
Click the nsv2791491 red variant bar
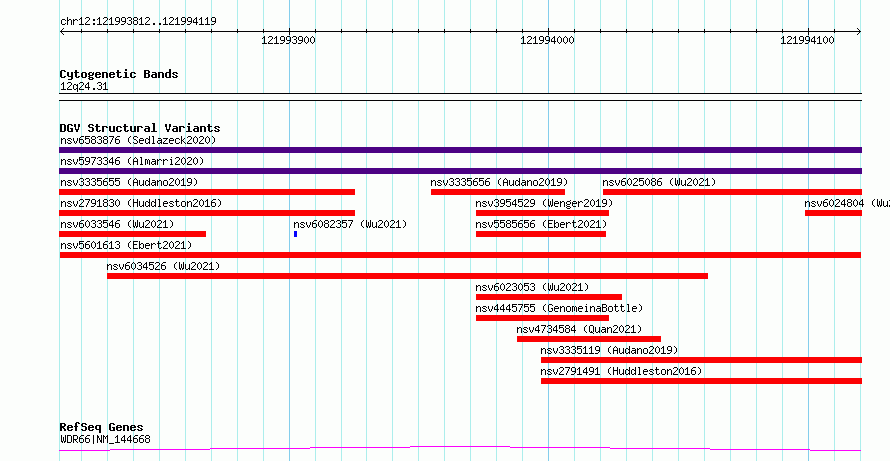[x=702, y=381]
